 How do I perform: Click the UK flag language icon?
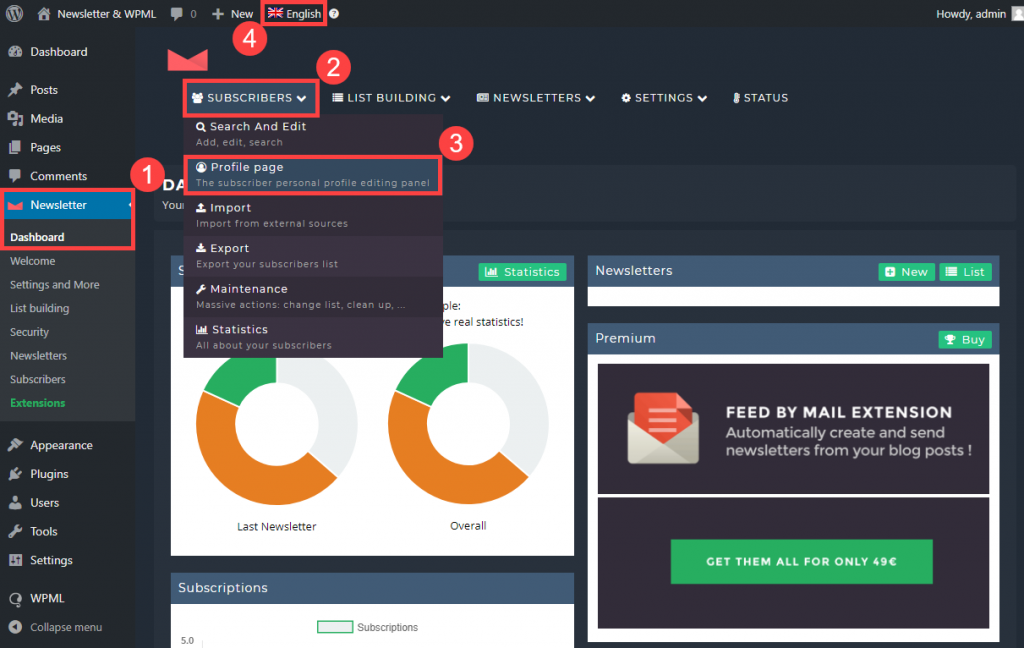pos(276,13)
